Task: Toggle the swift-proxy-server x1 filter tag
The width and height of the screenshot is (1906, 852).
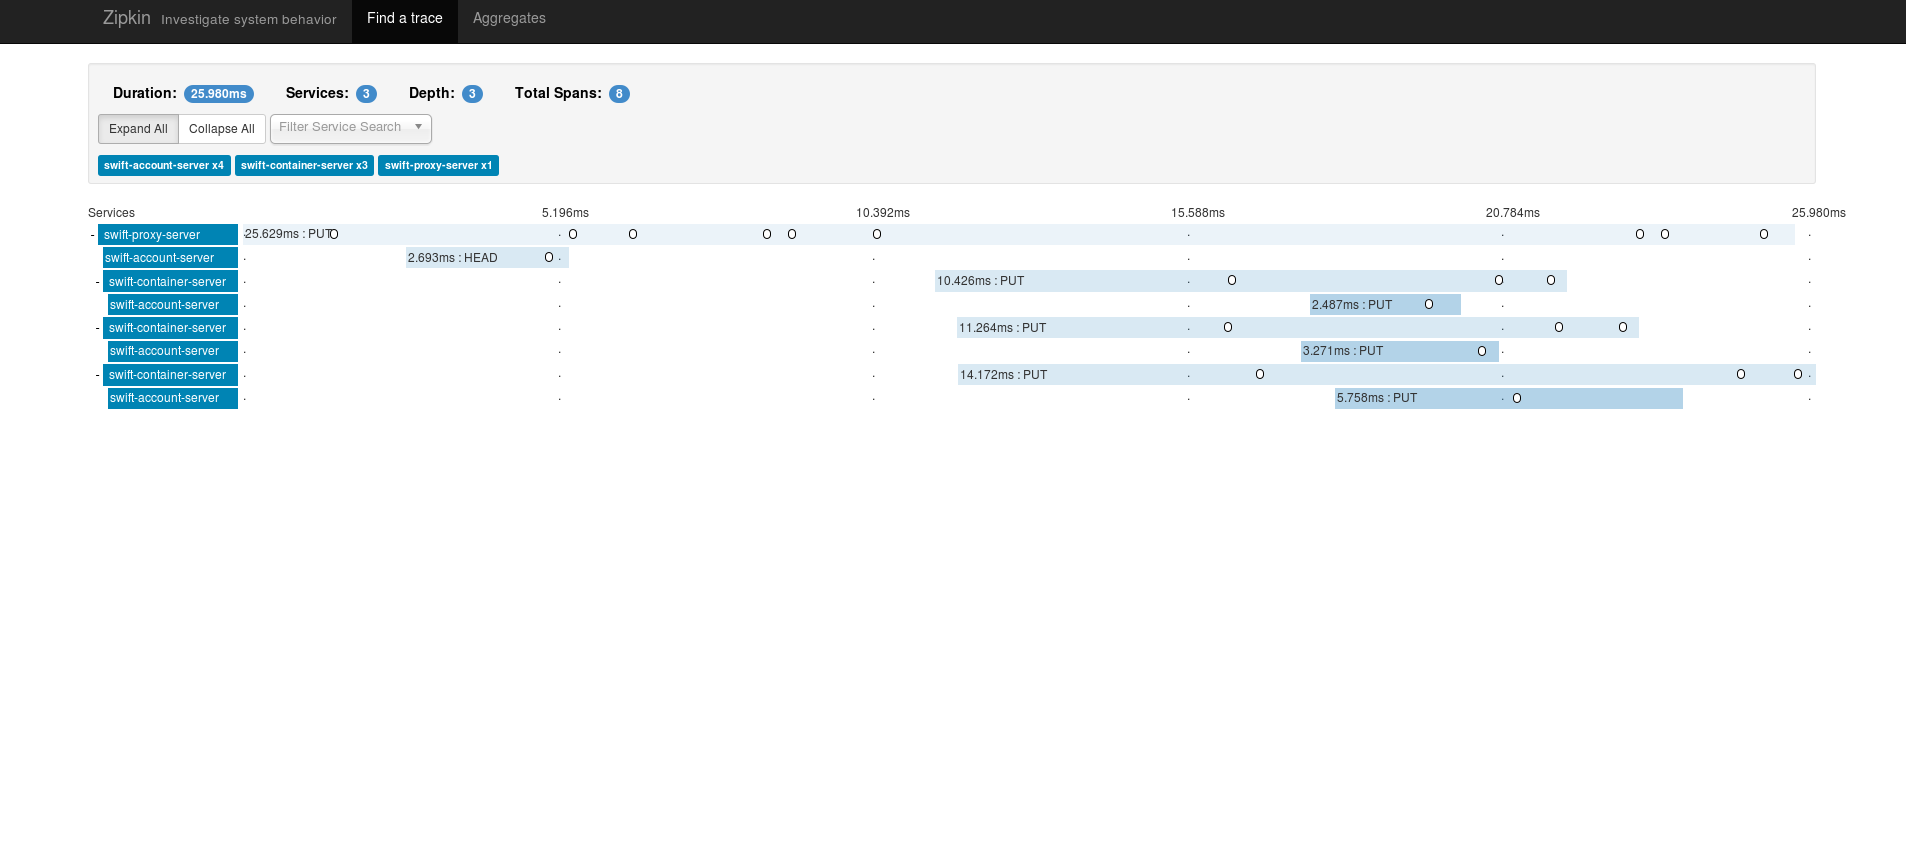Action: (x=438, y=166)
